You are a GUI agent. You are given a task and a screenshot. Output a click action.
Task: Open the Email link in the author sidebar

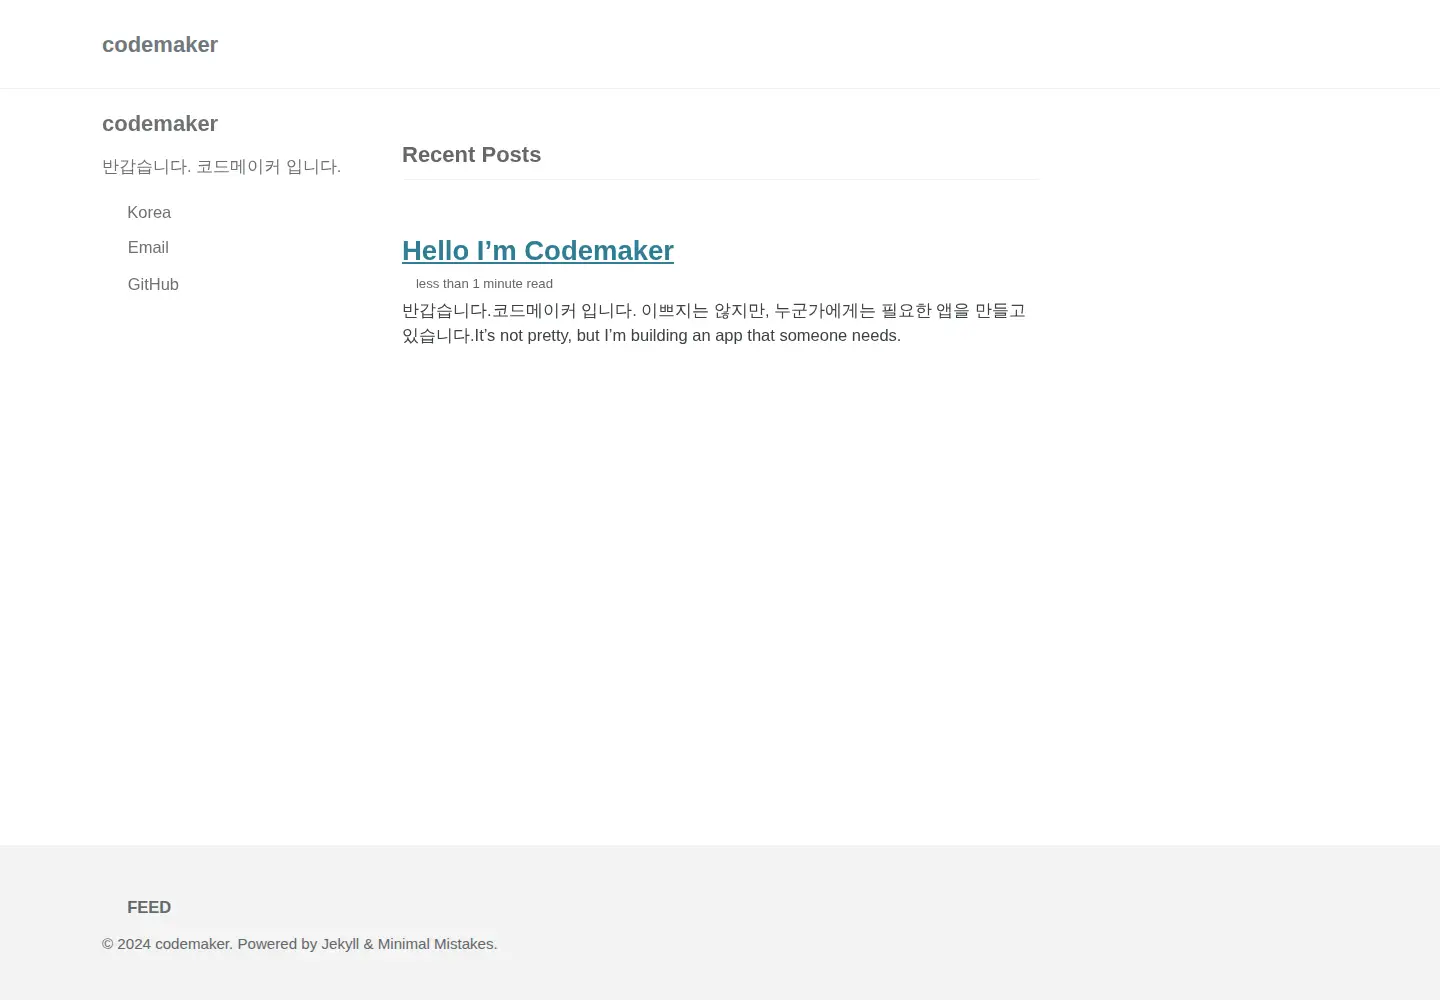148,248
